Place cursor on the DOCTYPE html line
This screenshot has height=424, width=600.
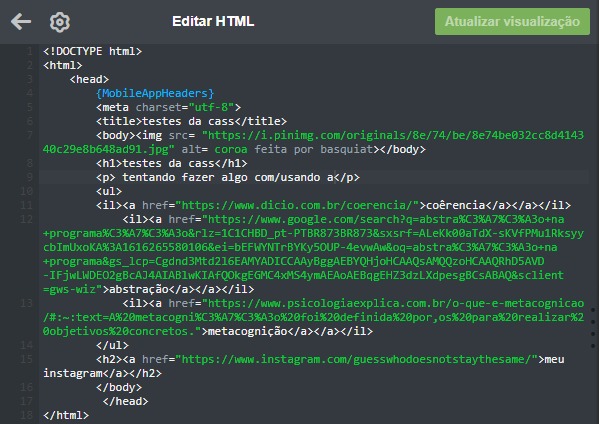point(92,50)
